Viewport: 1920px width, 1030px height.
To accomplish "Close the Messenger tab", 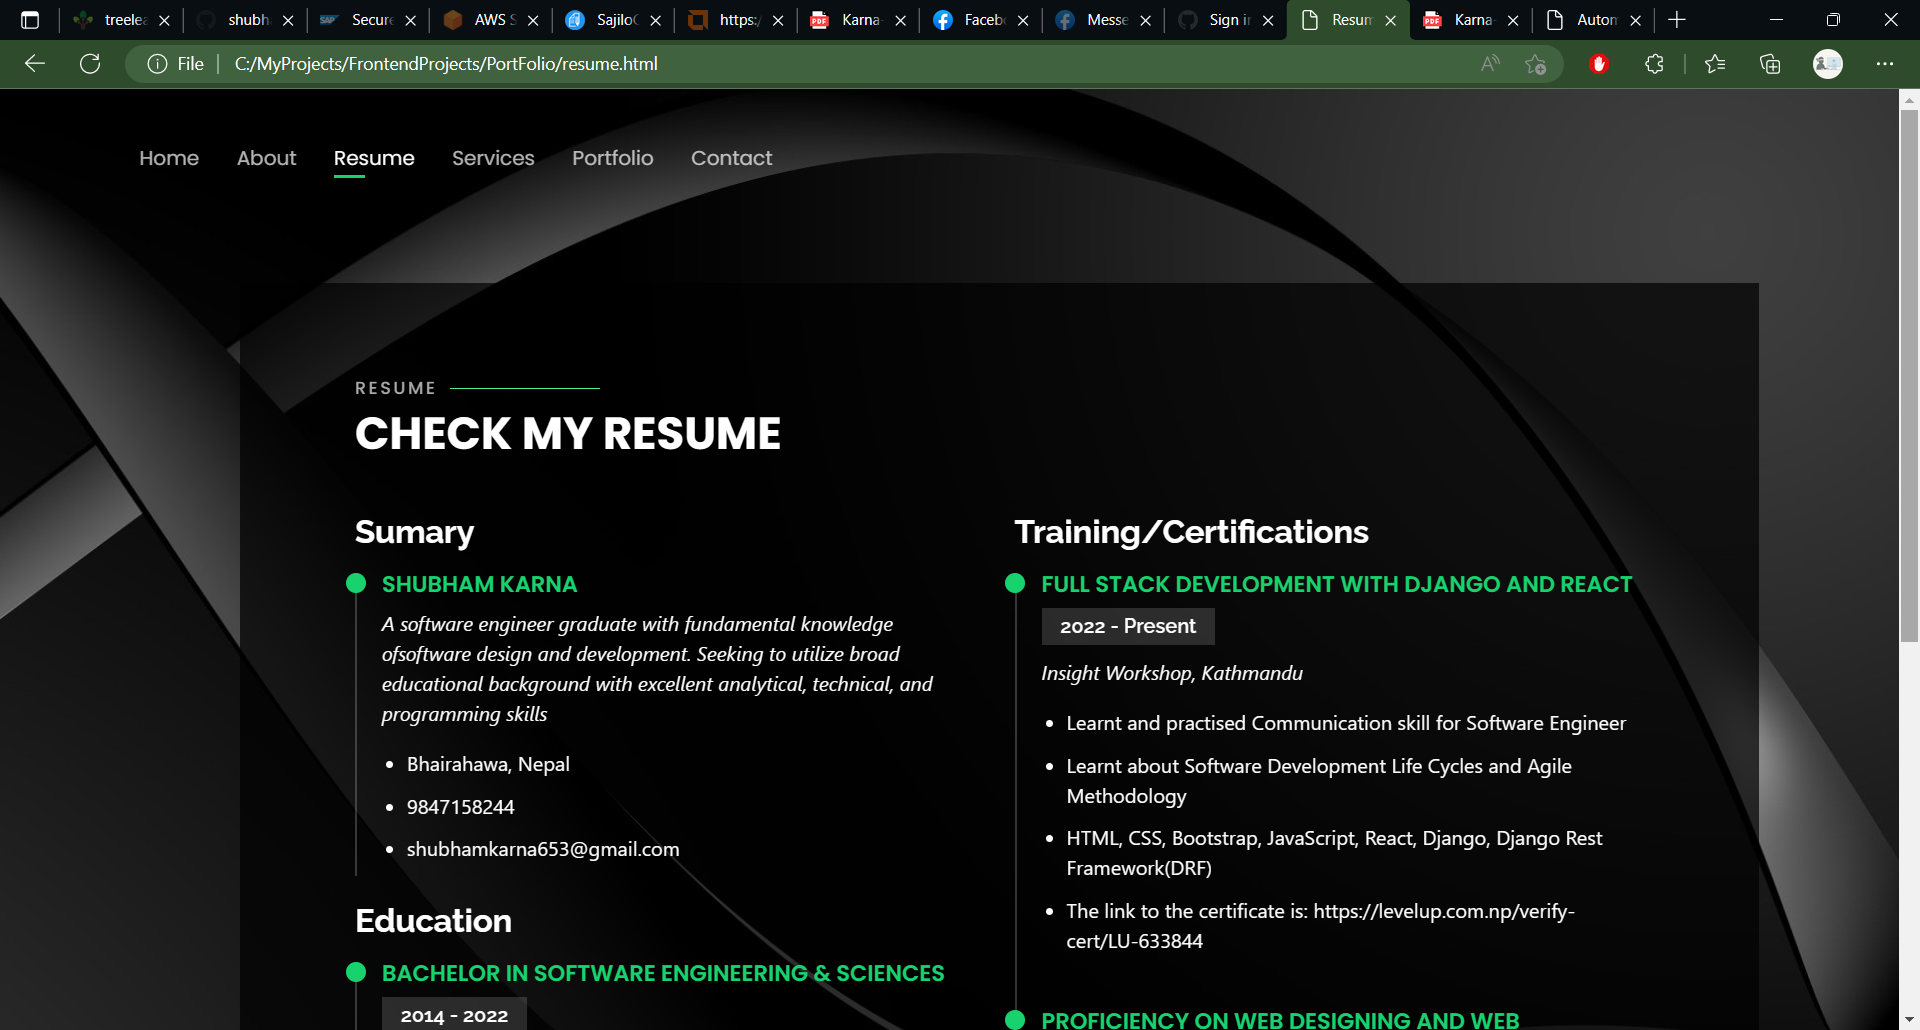I will pos(1145,20).
